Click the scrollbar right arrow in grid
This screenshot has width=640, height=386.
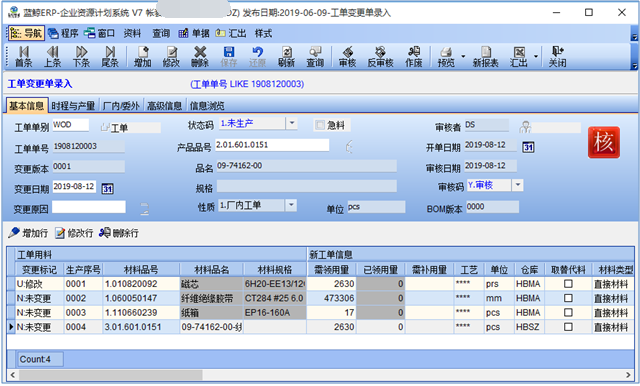pos(628,375)
